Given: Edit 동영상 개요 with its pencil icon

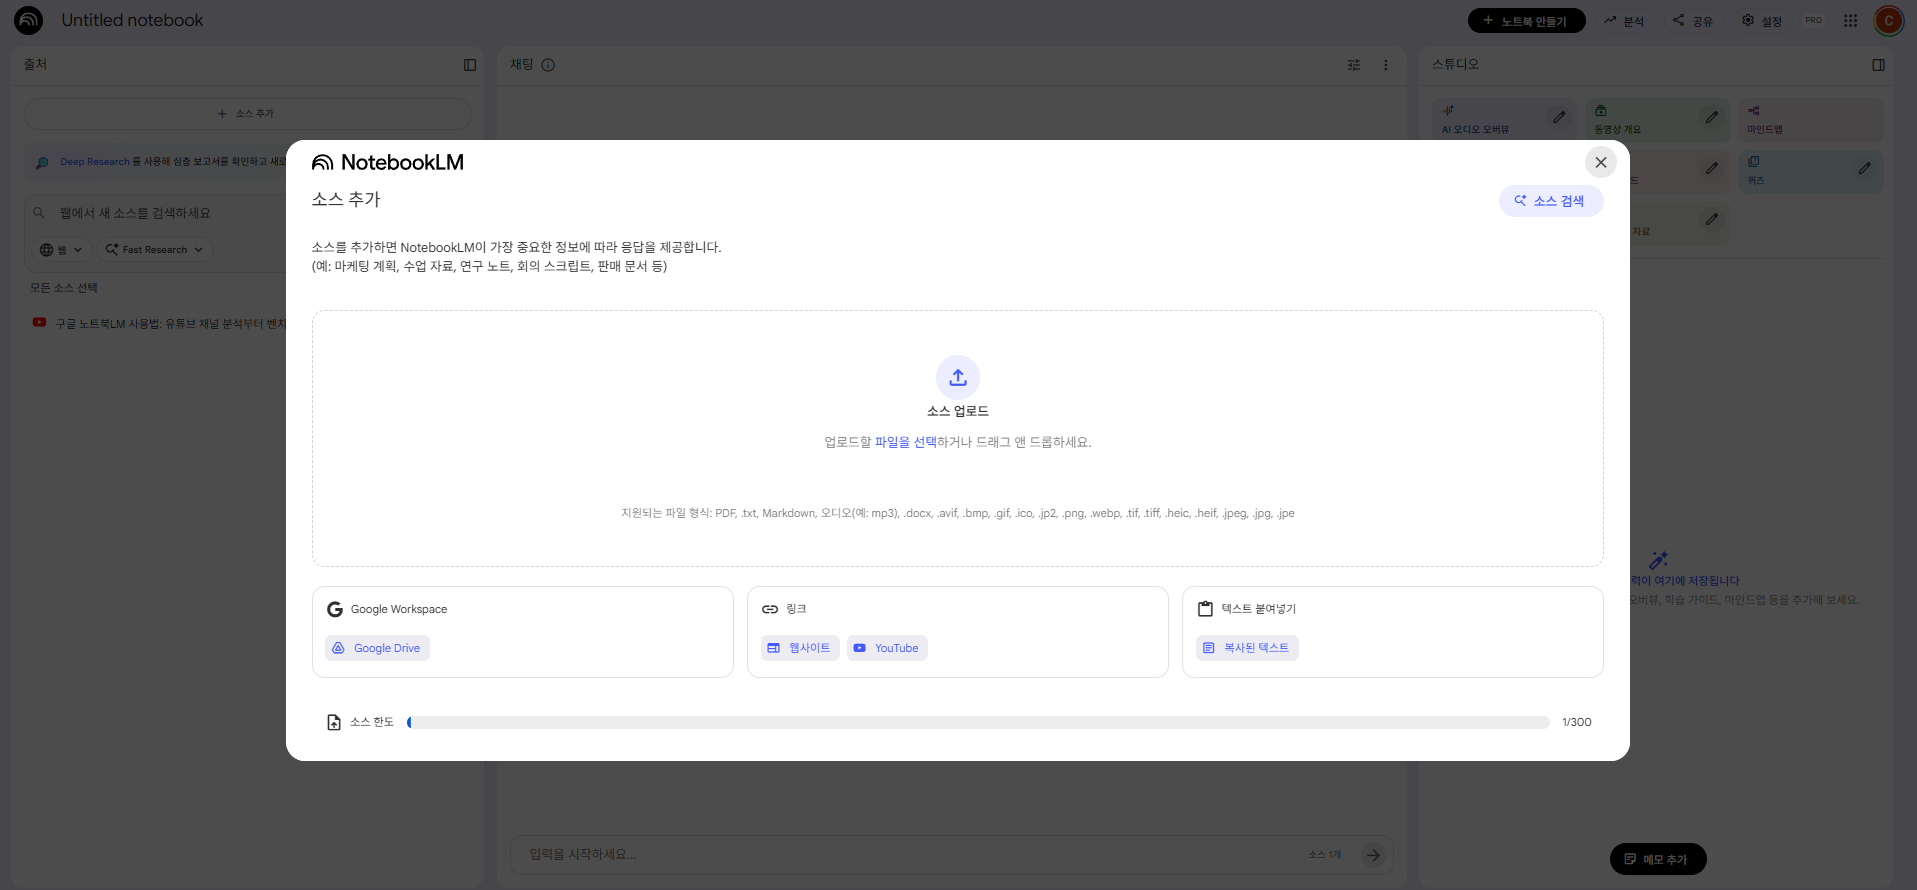Looking at the screenshot, I should [x=1712, y=117].
